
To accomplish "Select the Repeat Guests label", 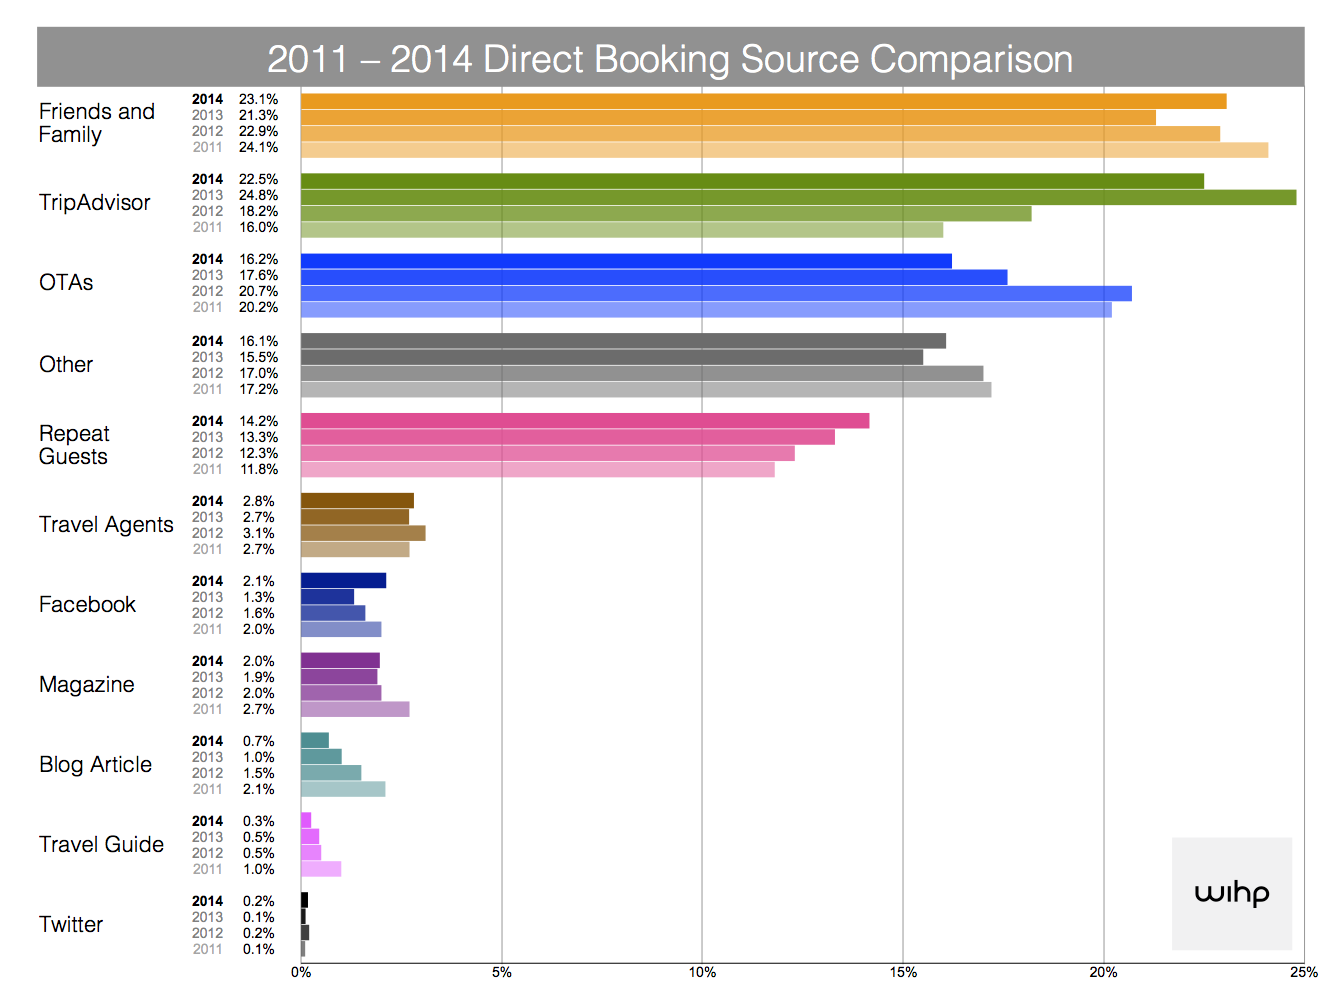I will click(74, 445).
